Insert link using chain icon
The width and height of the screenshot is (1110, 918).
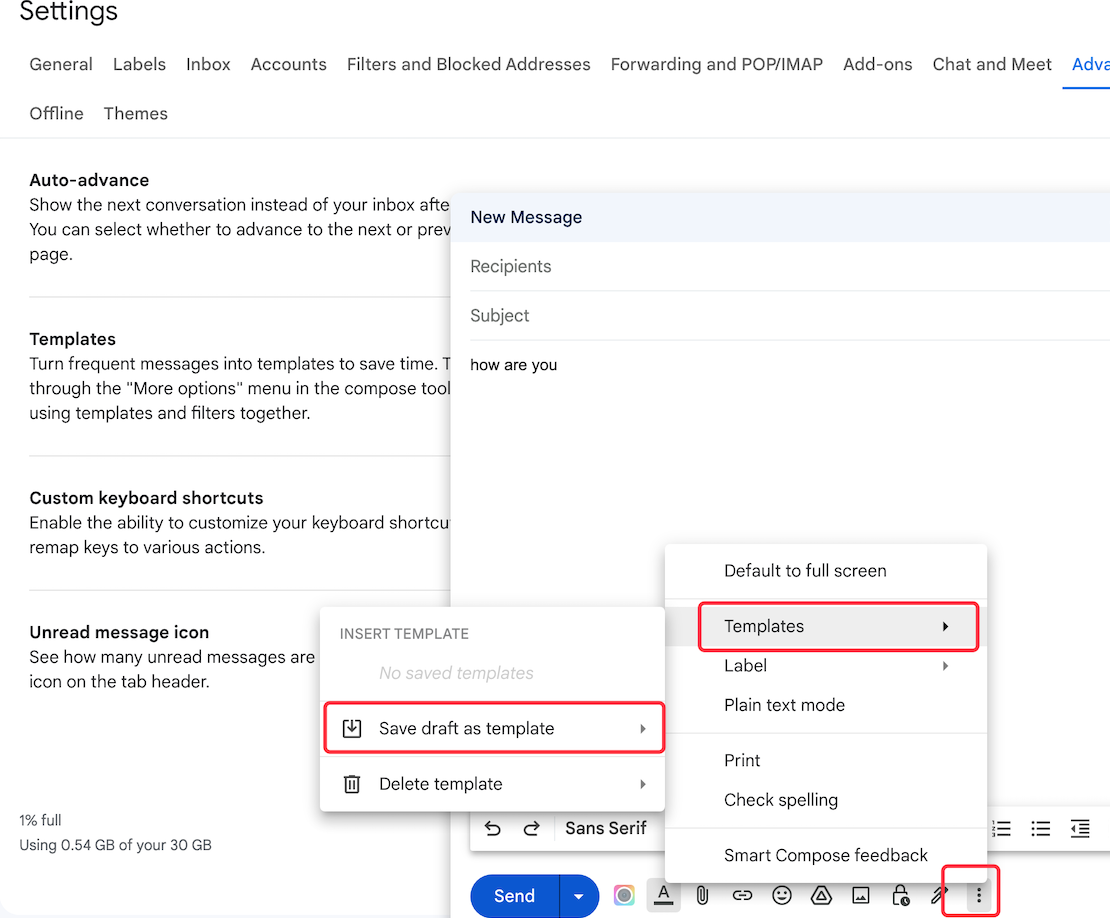(x=742, y=895)
